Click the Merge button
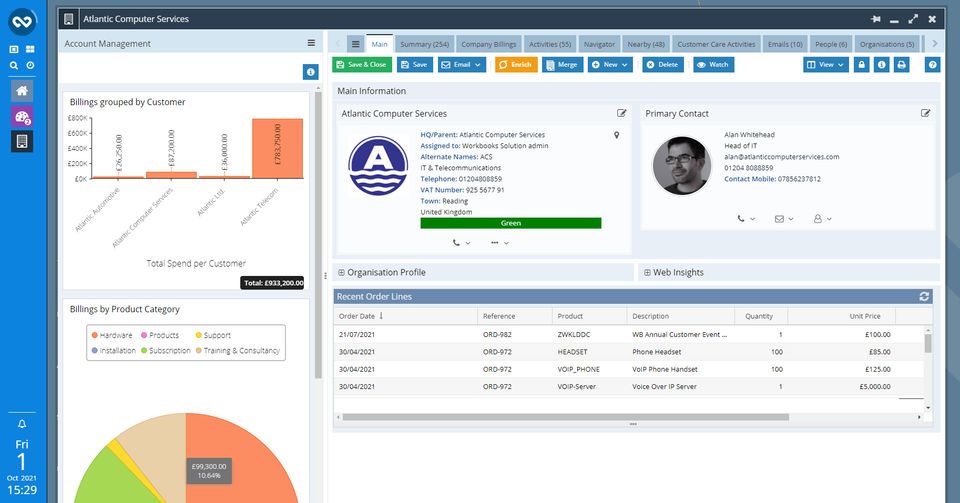The width and height of the screenshot is (960, 503). pyautogui.click(x=562, y=64)
